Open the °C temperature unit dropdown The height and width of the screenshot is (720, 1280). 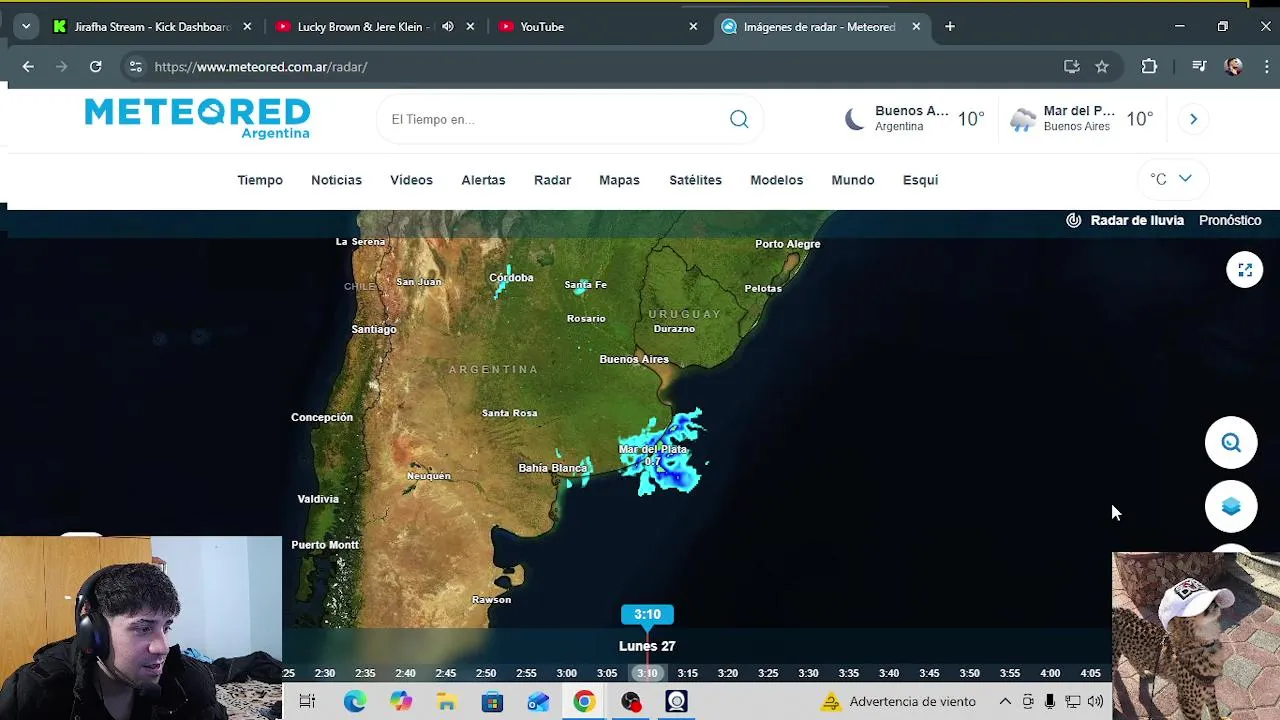(1171, 179)
